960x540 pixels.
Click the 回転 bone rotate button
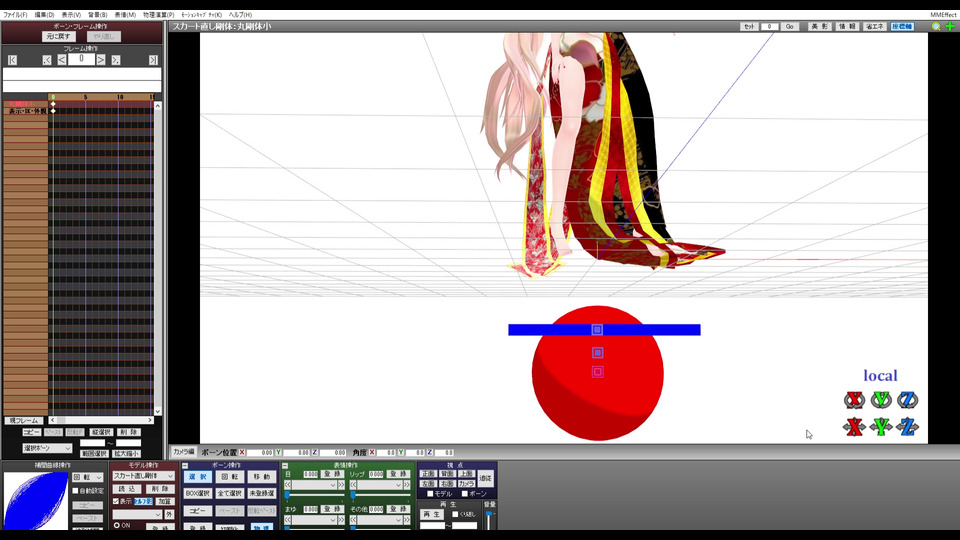click(x=230, y=476)
